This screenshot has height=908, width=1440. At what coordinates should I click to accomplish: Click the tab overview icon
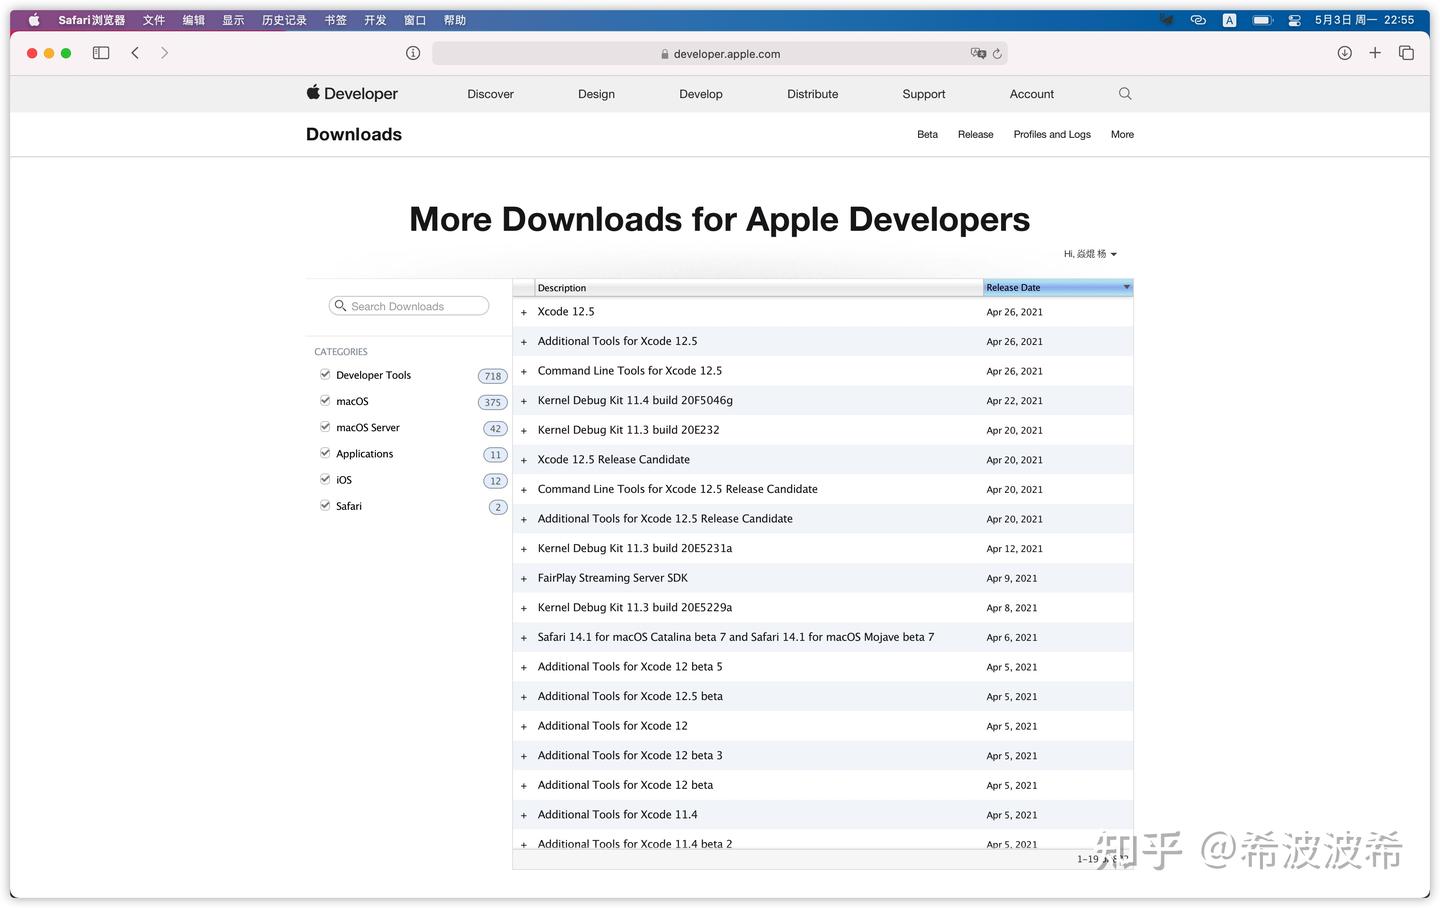1406,53
